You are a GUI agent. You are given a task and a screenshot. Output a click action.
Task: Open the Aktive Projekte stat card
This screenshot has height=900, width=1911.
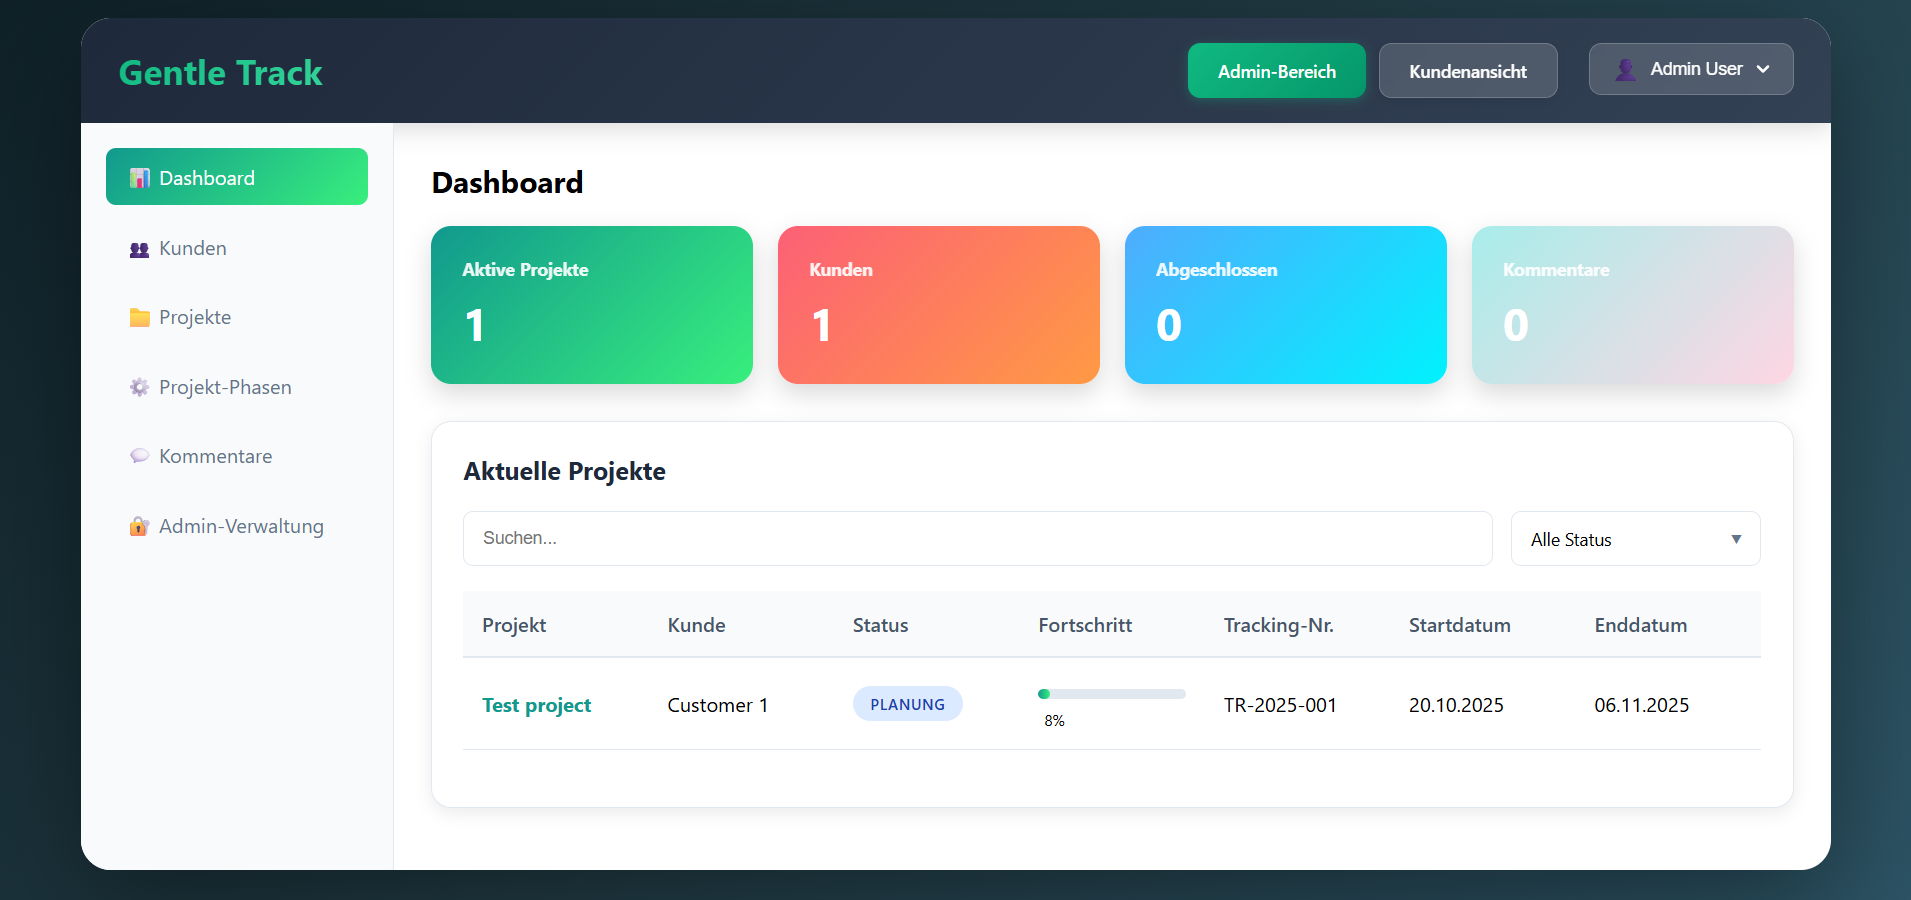(x=591, y=305)
